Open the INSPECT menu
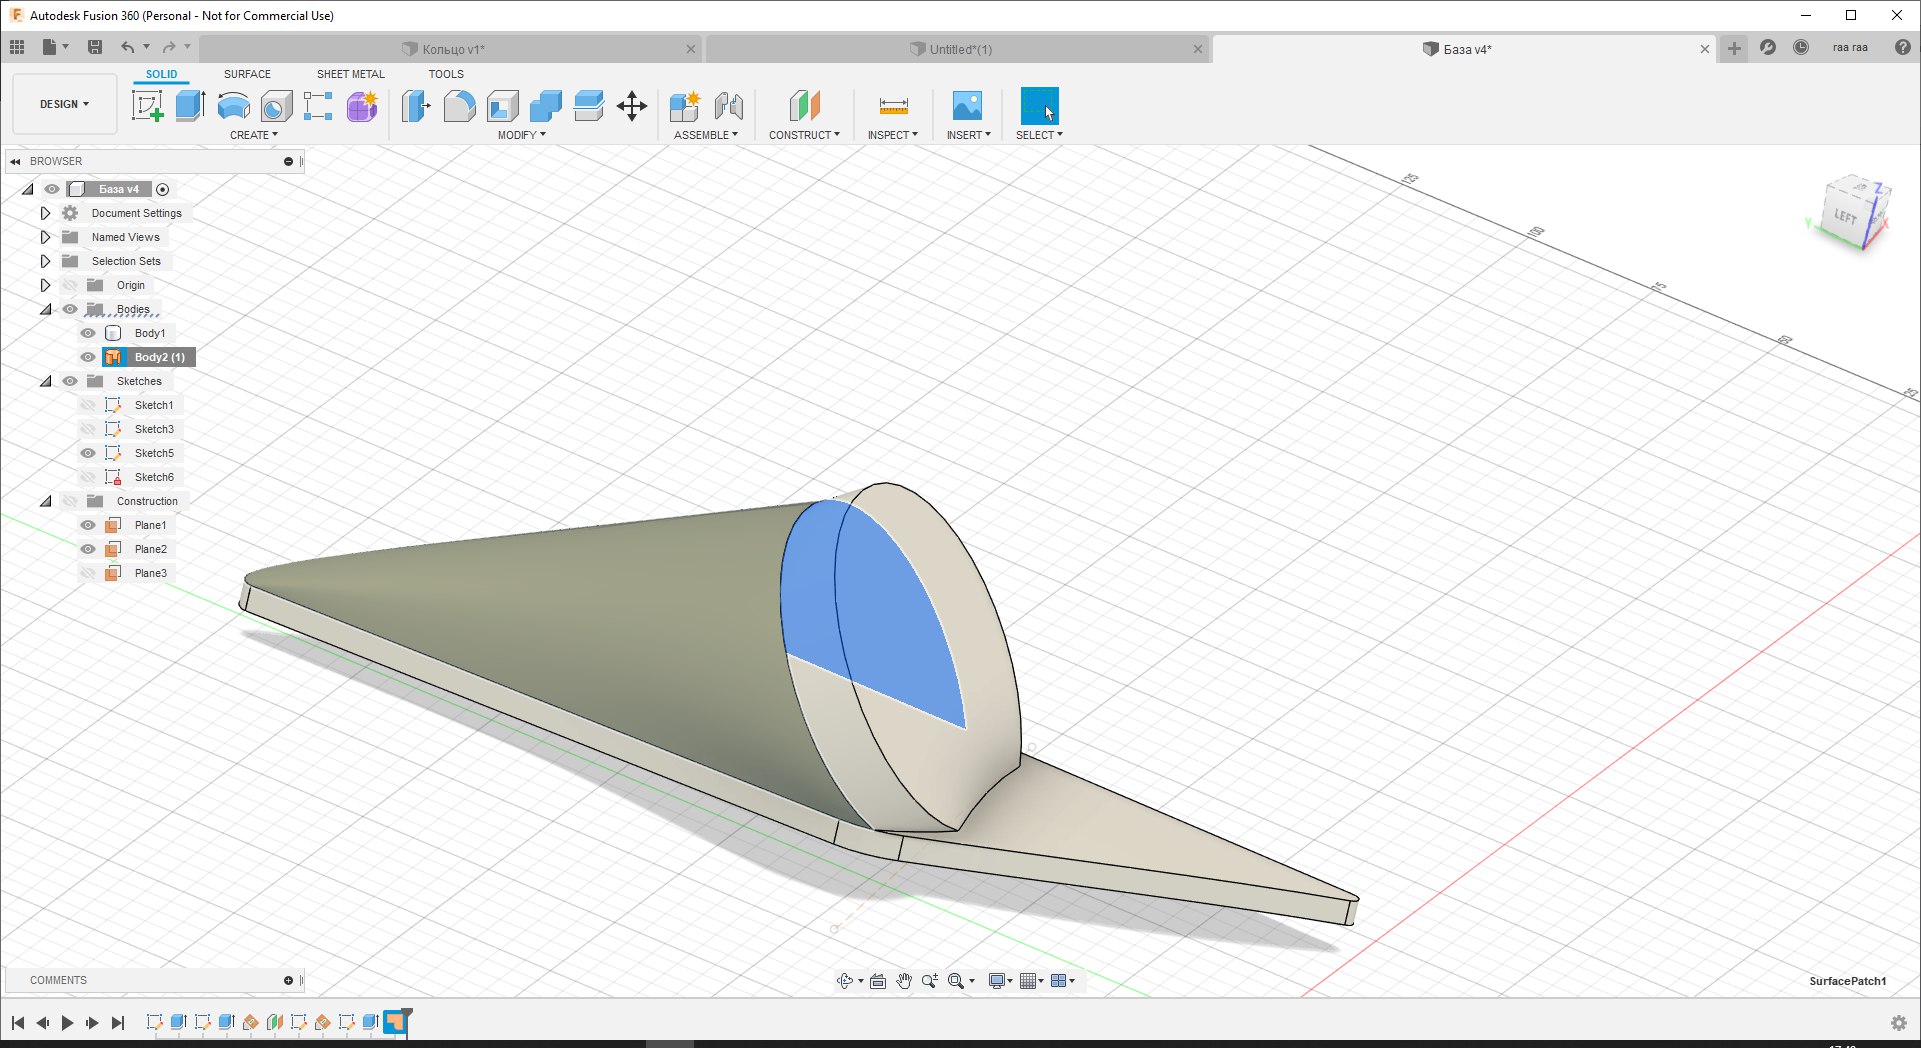The image size is (1921, 1048). (892, 135)
